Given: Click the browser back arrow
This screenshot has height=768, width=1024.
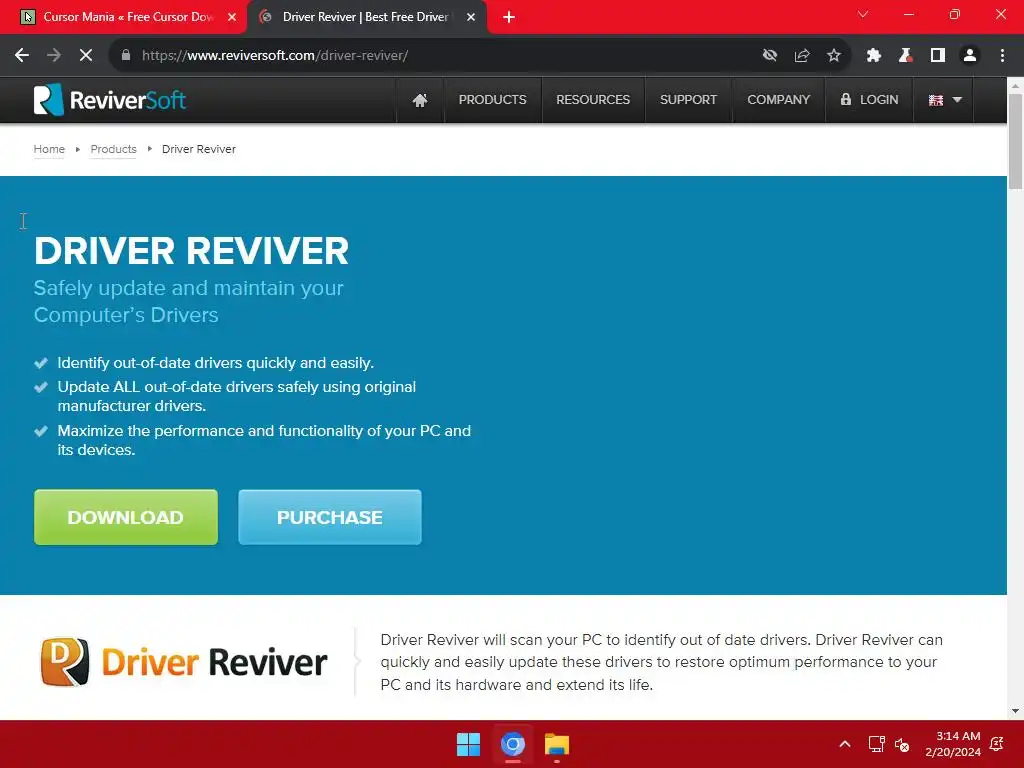Looking at the screenshot, I should coord(22,56).
